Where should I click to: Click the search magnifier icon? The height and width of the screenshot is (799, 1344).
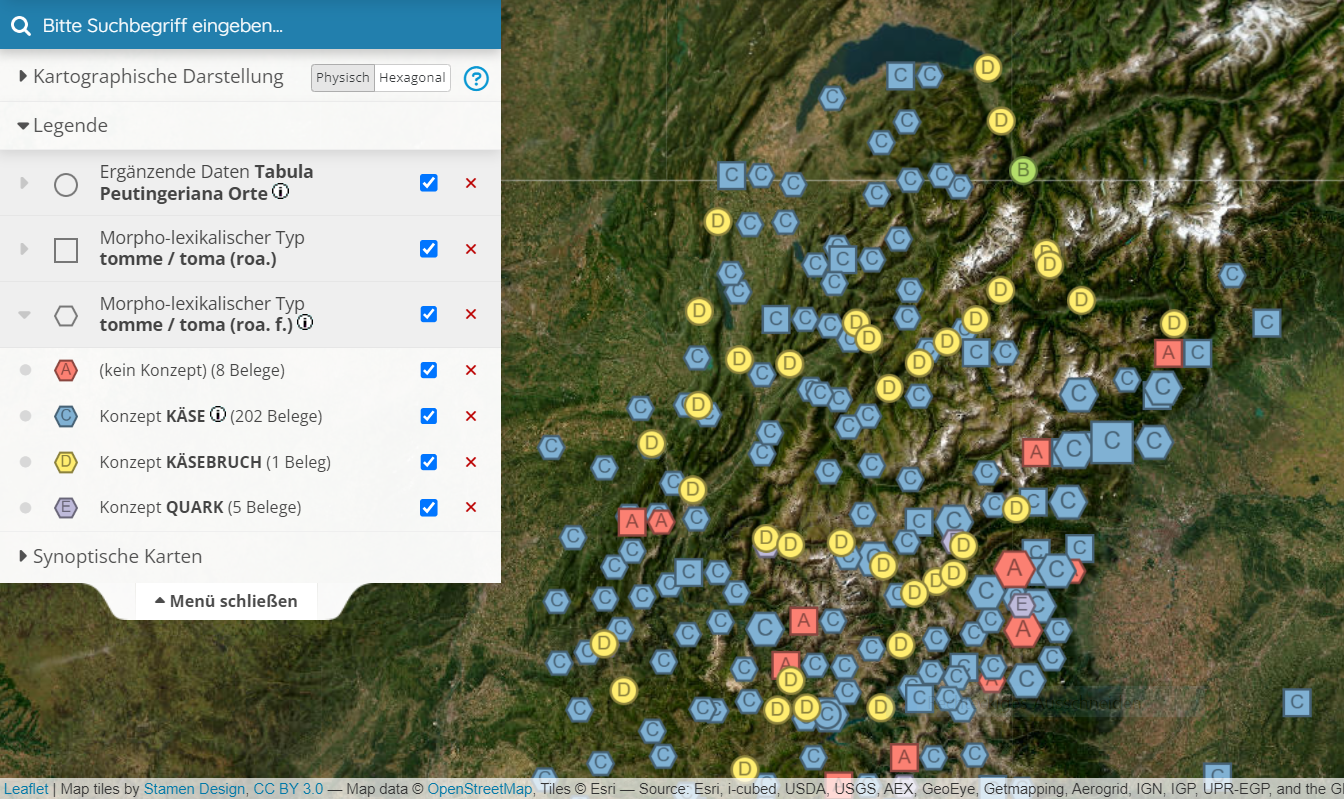tap(20, 25)
